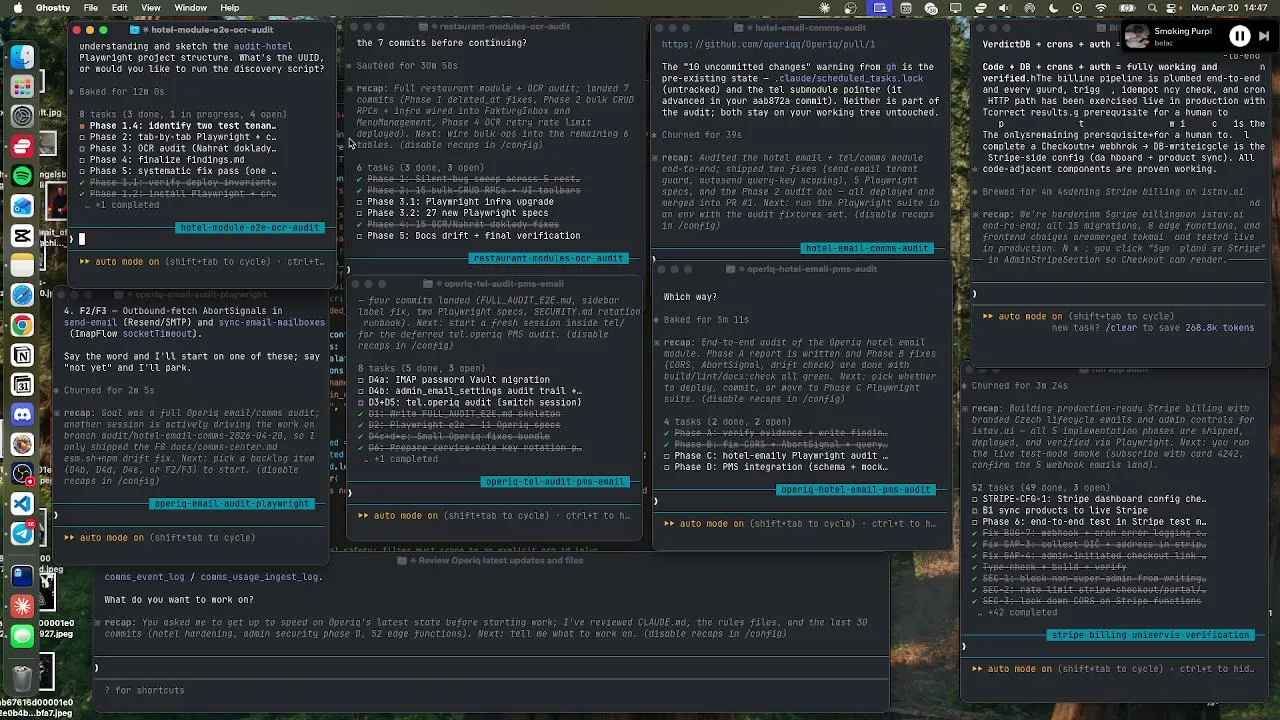Open Finder from the Dock
The height and width of the screenshot is (720, 1280).
[x=22, y=56]
